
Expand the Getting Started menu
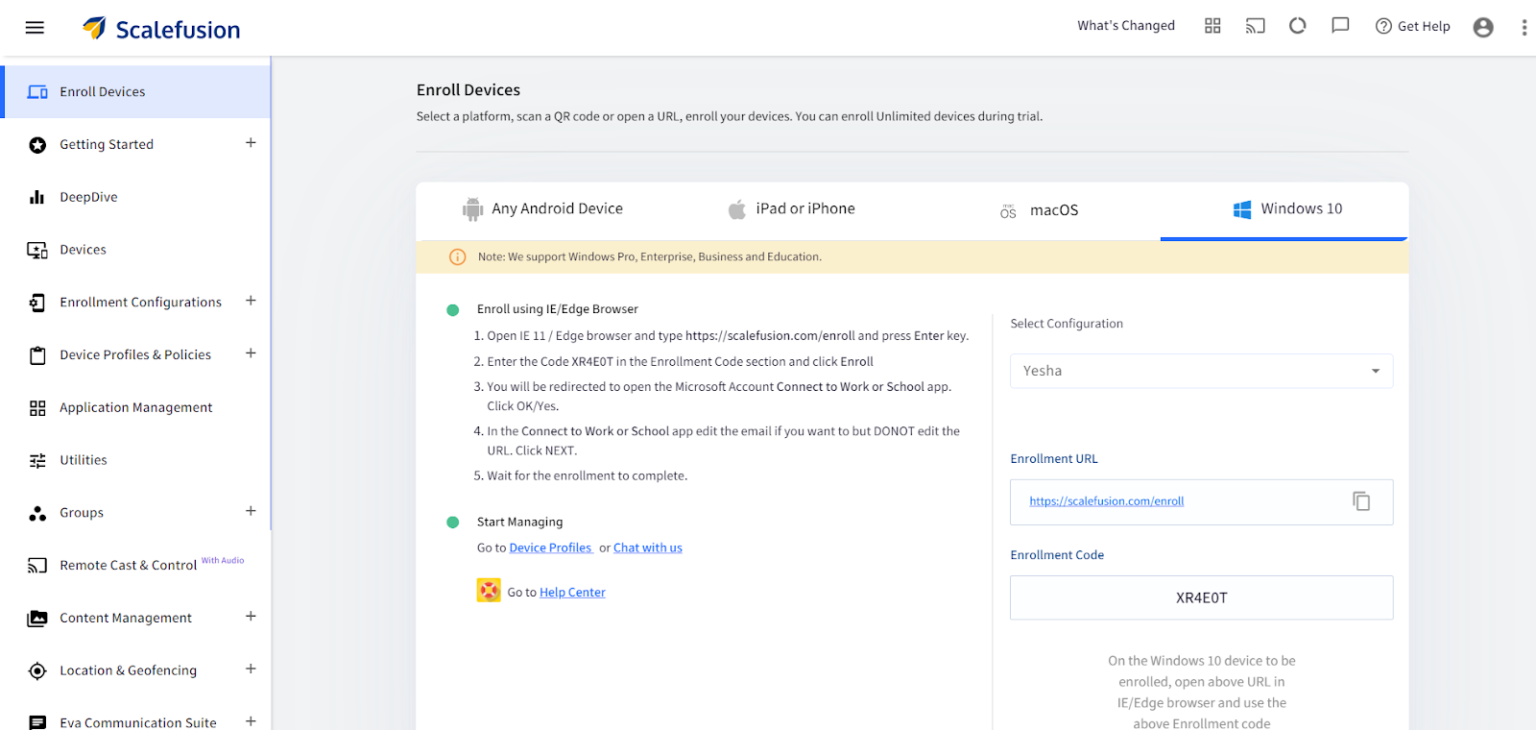[x=251, y=143]
